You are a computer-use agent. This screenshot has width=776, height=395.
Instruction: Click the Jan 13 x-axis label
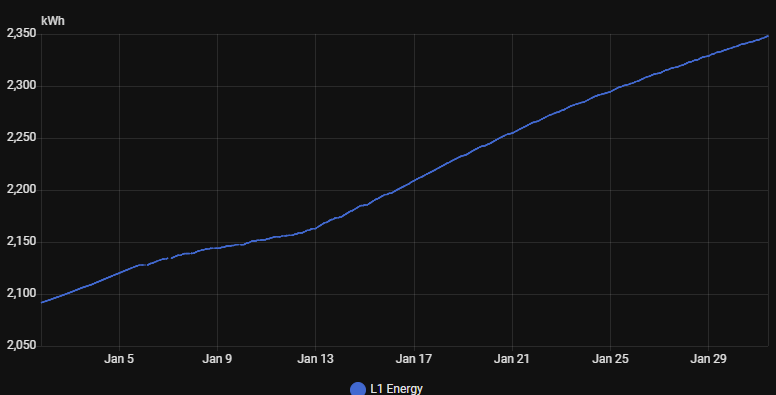pos(315,359)
